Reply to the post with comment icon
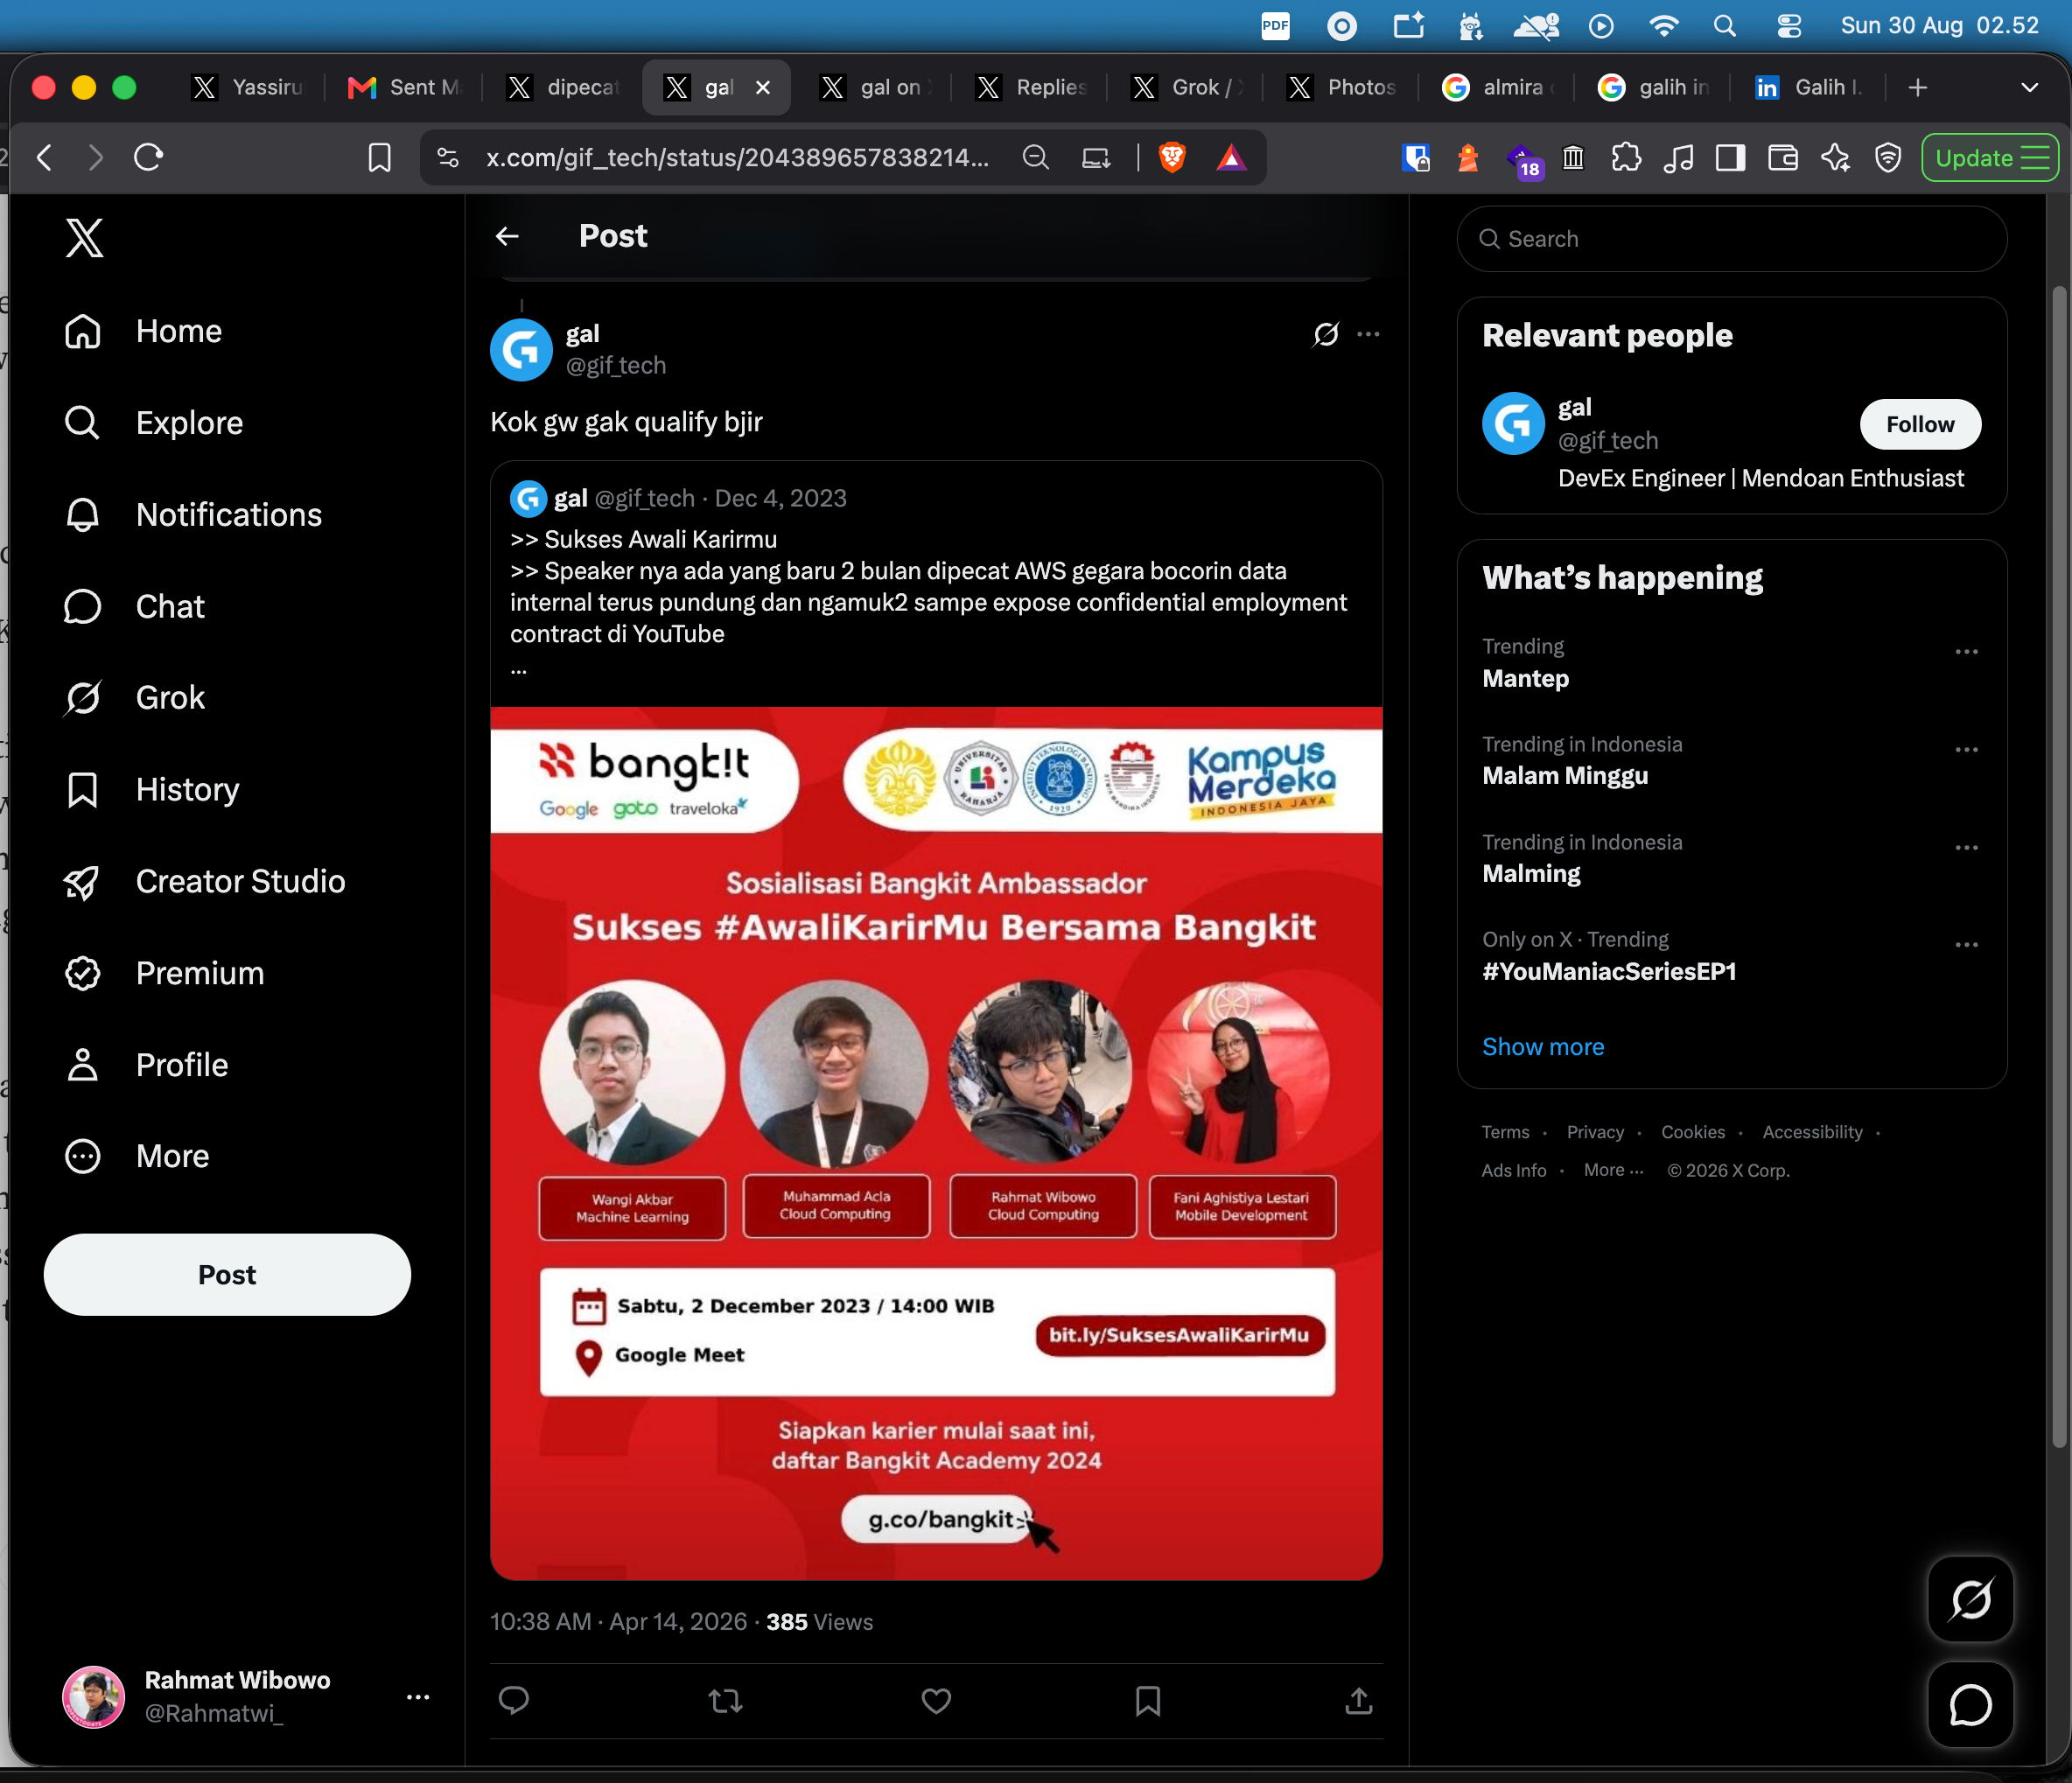This screenshot has height=1783, width=2072. click(x=514, y=1700)
